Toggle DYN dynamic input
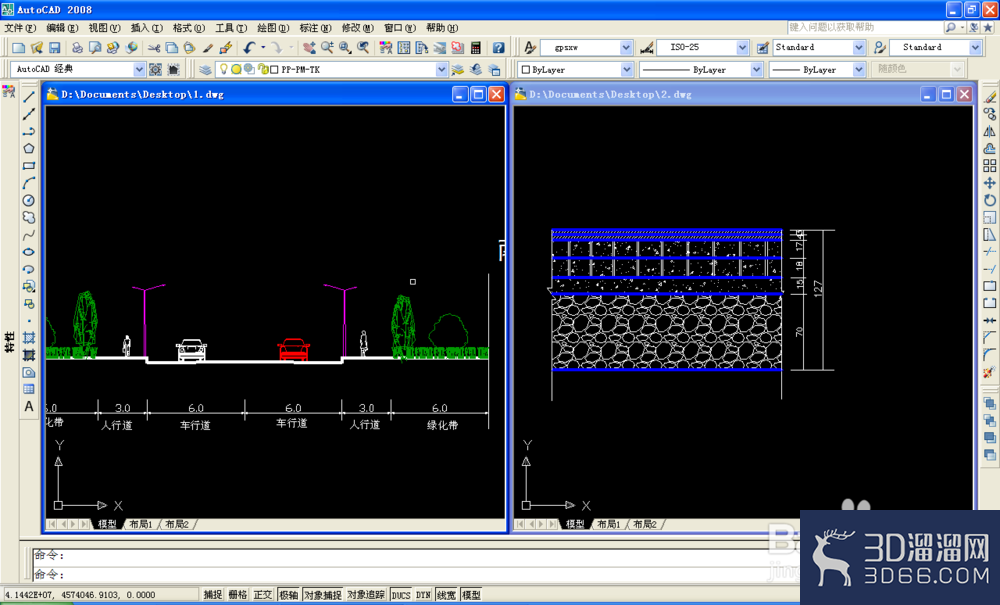The height and width of the screenshot is (605, 1000). point(423,595)
